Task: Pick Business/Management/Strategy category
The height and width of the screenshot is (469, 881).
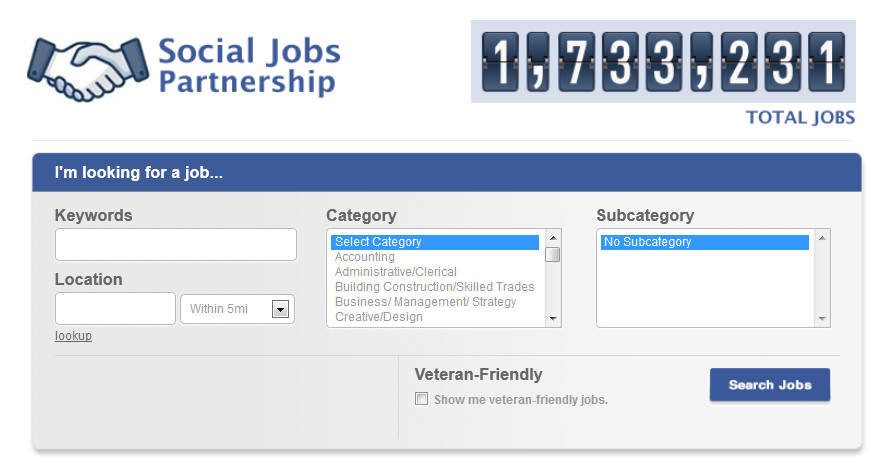Action: 425,302
